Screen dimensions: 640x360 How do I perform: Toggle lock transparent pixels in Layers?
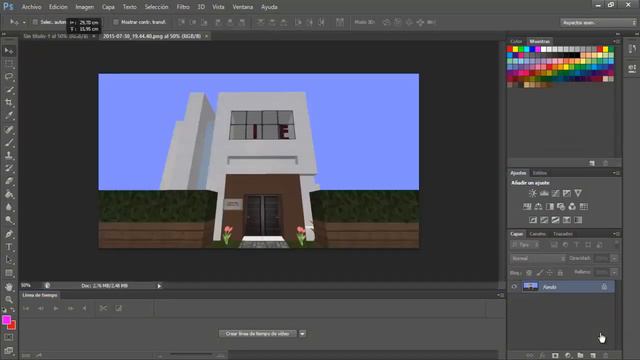pyautogui.click(x=529, y=273)
